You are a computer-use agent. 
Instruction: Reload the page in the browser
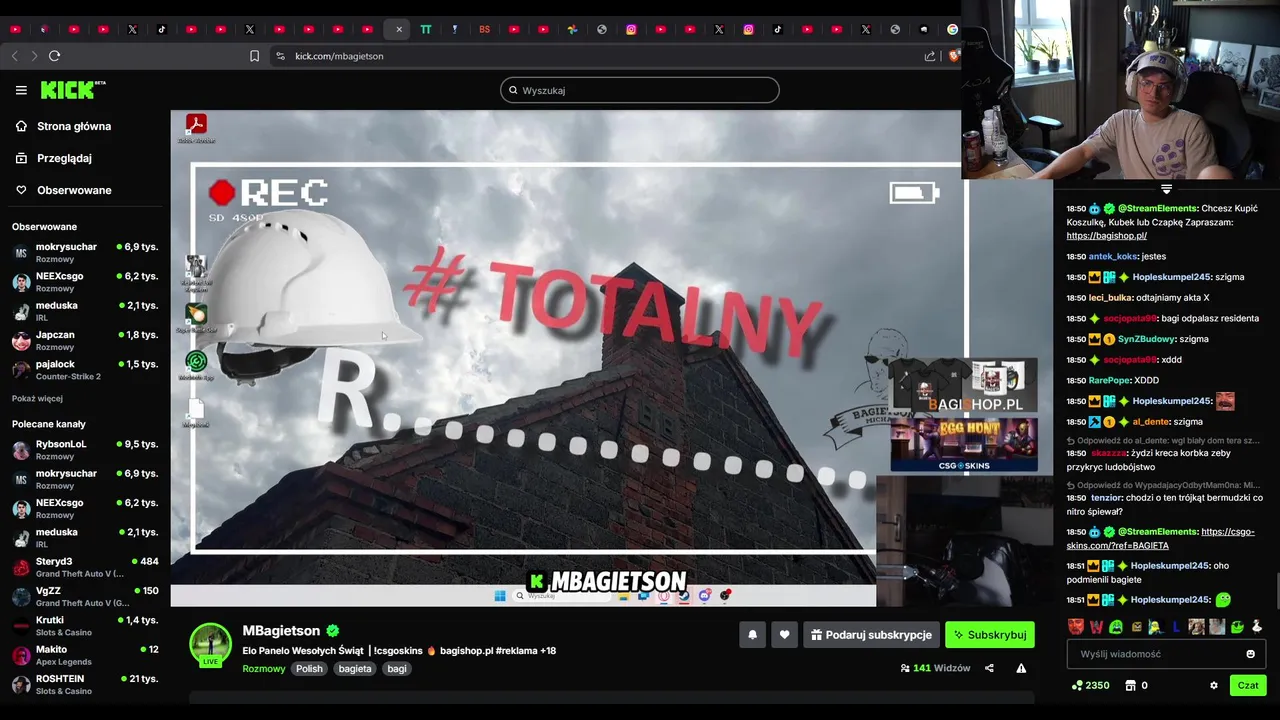click(x=54, y=56)
